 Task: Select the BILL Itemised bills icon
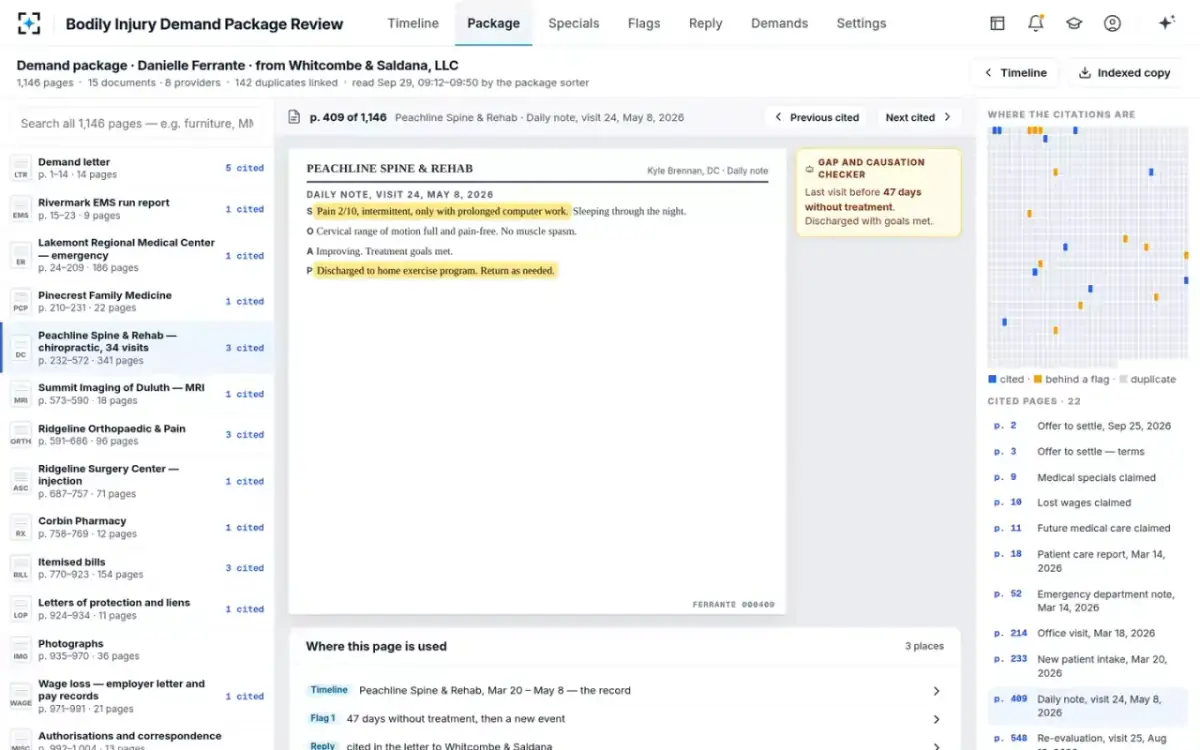tap(21, 568)
